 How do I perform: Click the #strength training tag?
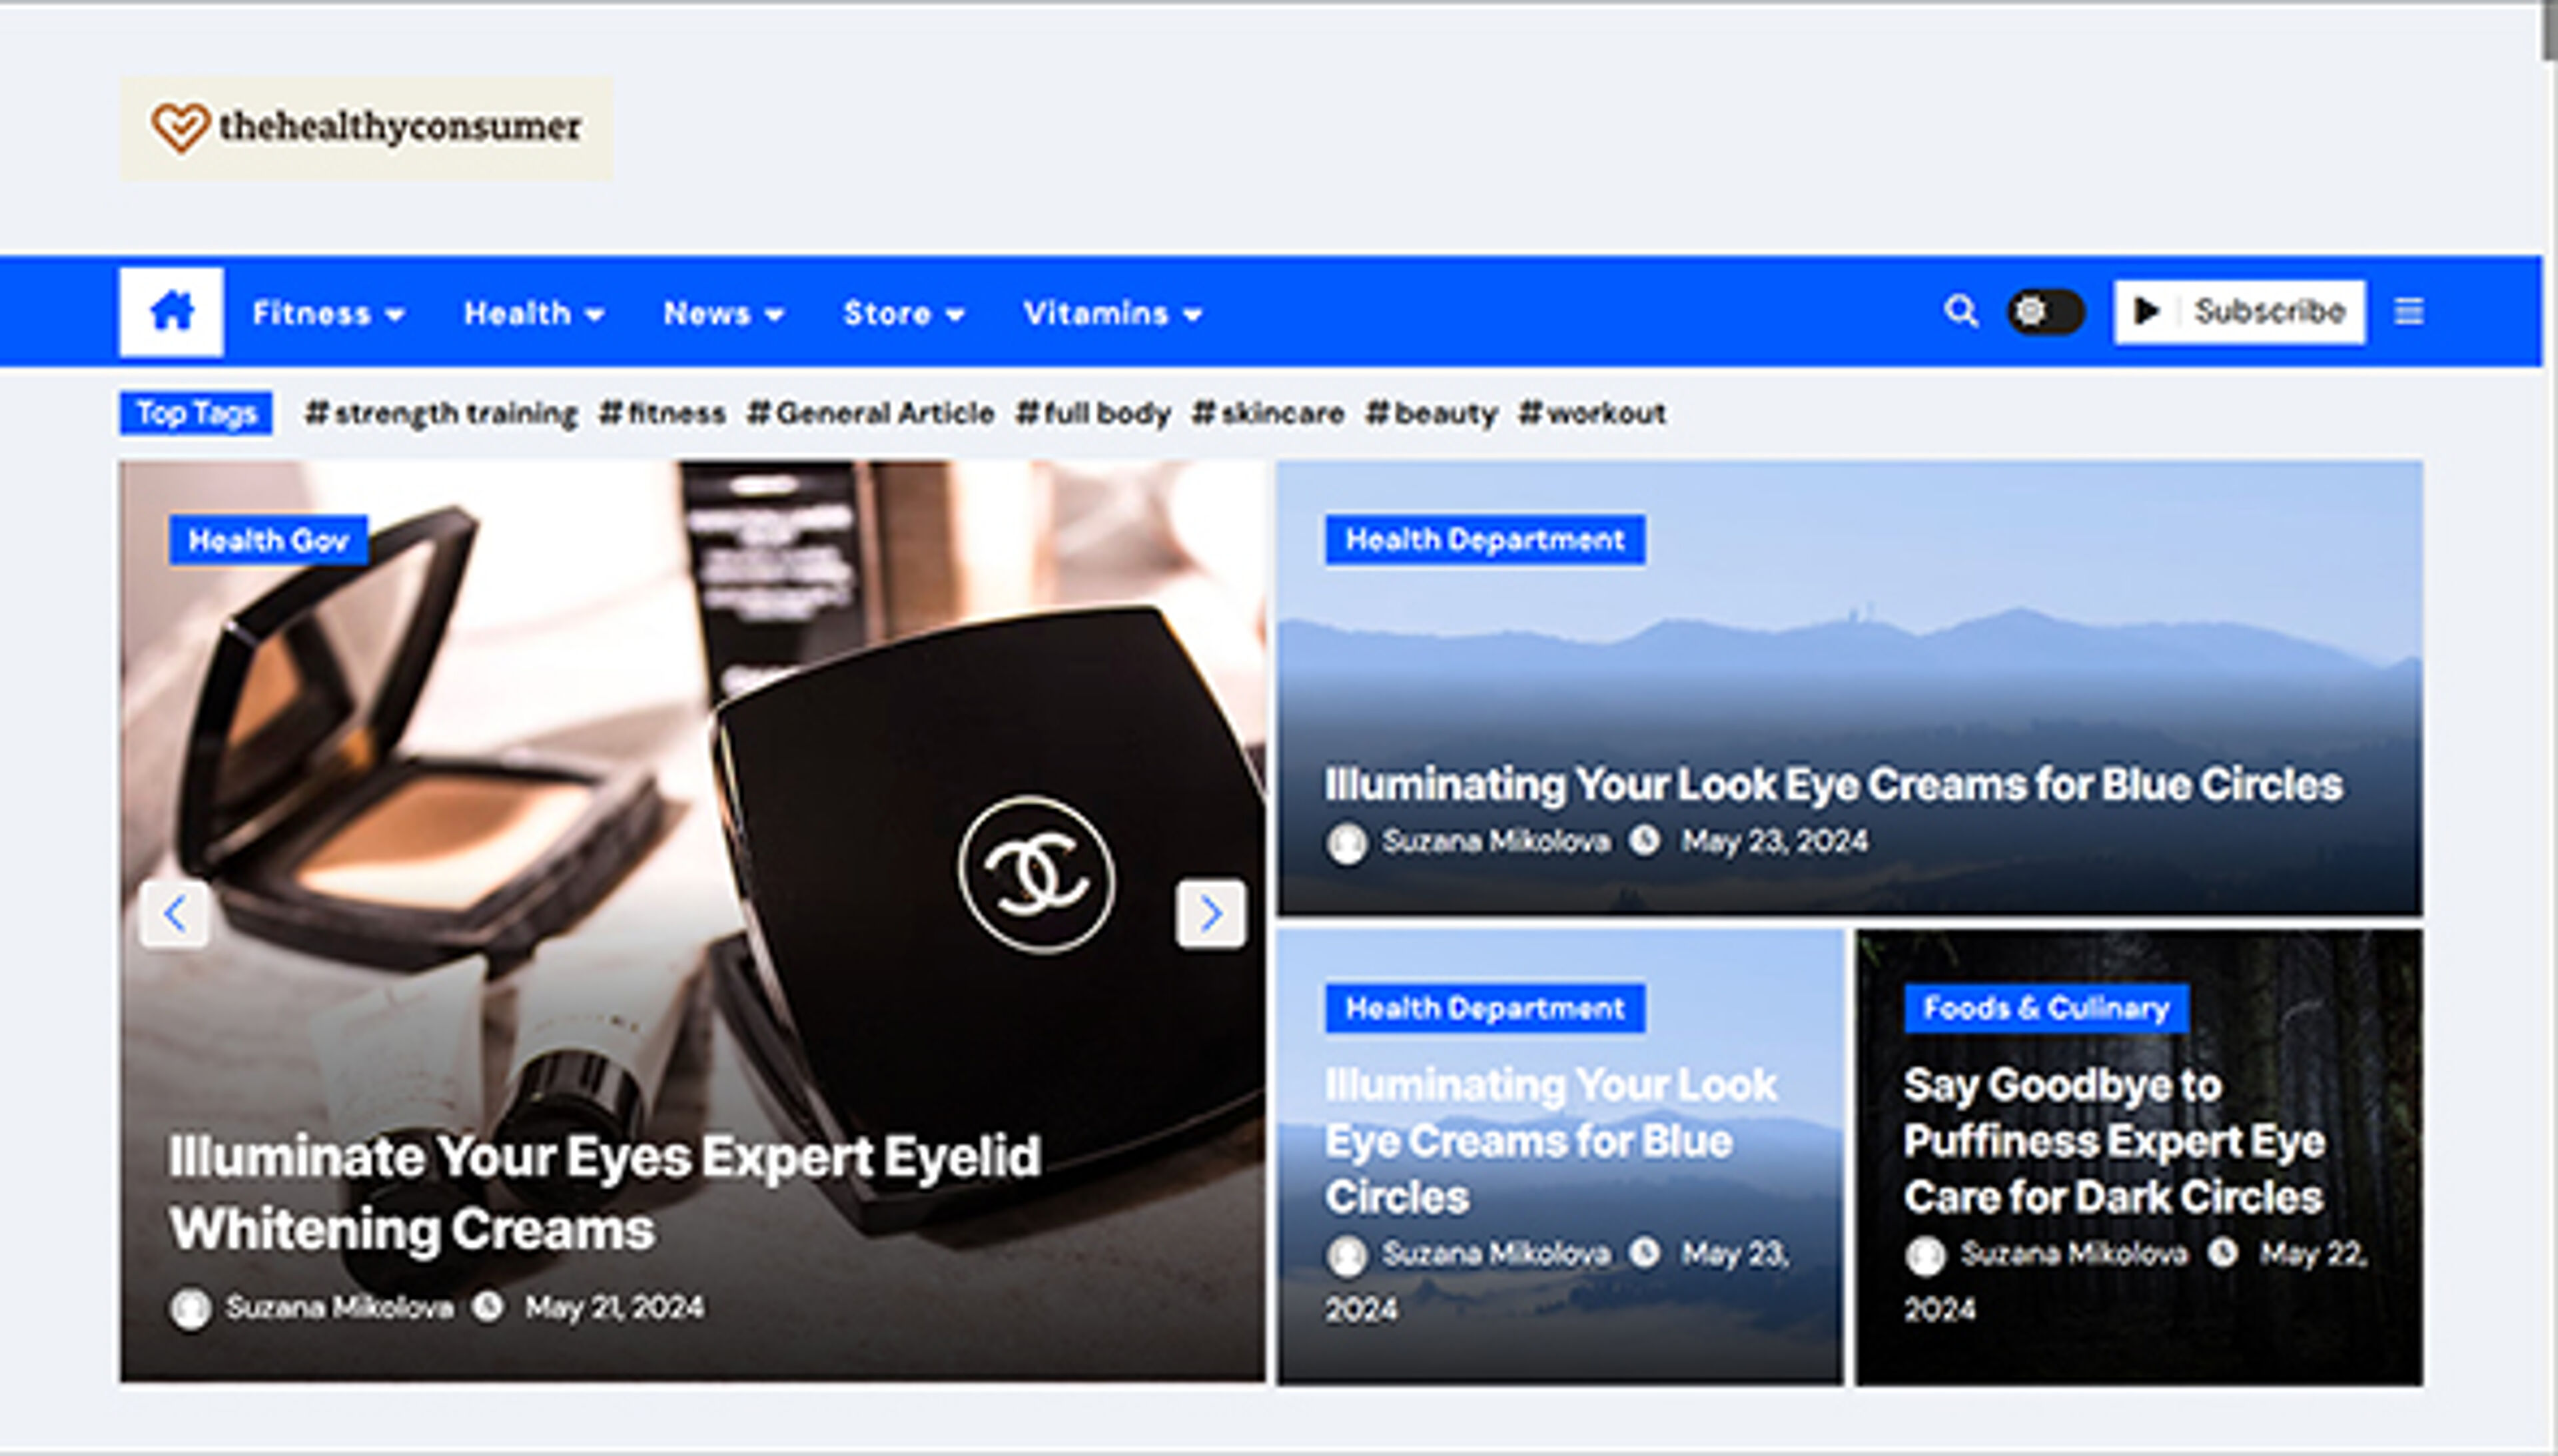point(441,413)
